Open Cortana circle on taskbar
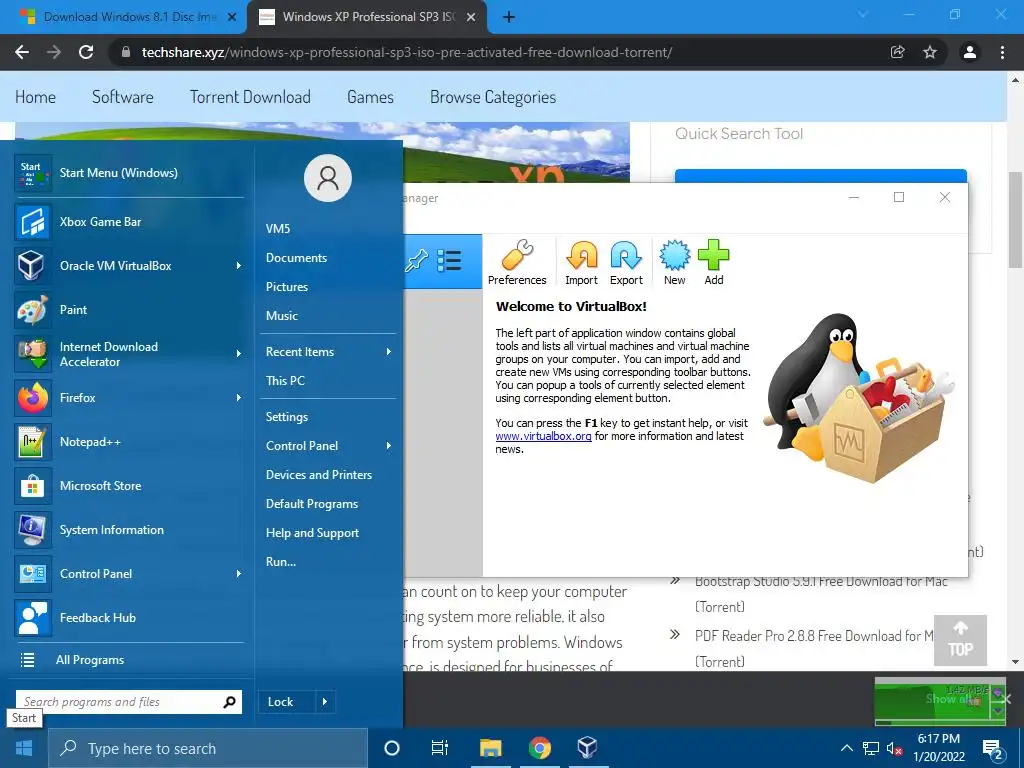Viewport: 1024px width, 768px height. pyautogui.click(x=392, y=748)
